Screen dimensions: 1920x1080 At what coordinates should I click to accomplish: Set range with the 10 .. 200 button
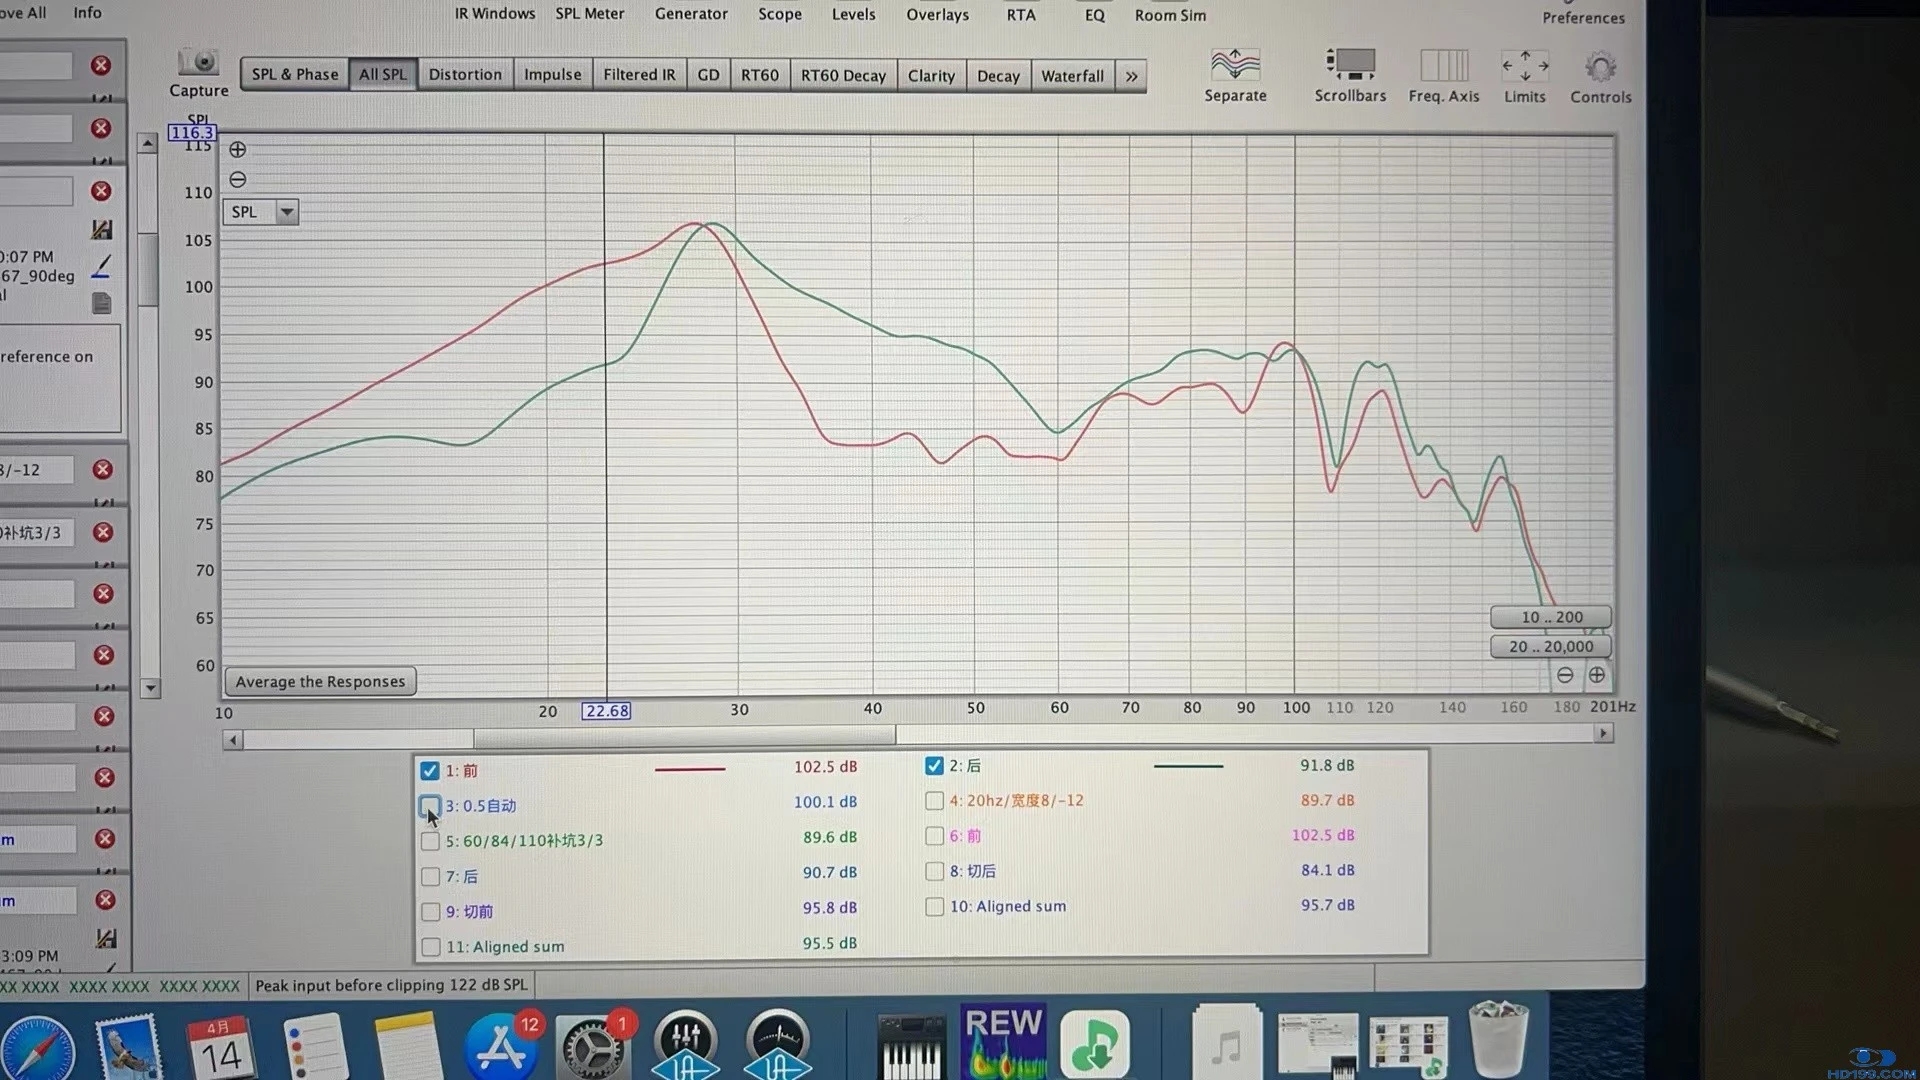(x=1551, y=617)
